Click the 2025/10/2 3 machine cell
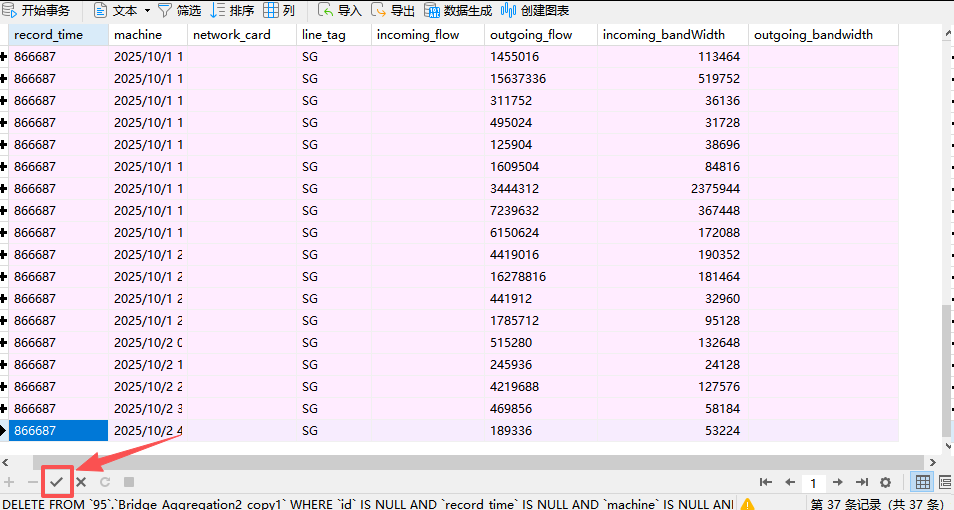Viewport: 954px width, 510px height. [148, 408]
